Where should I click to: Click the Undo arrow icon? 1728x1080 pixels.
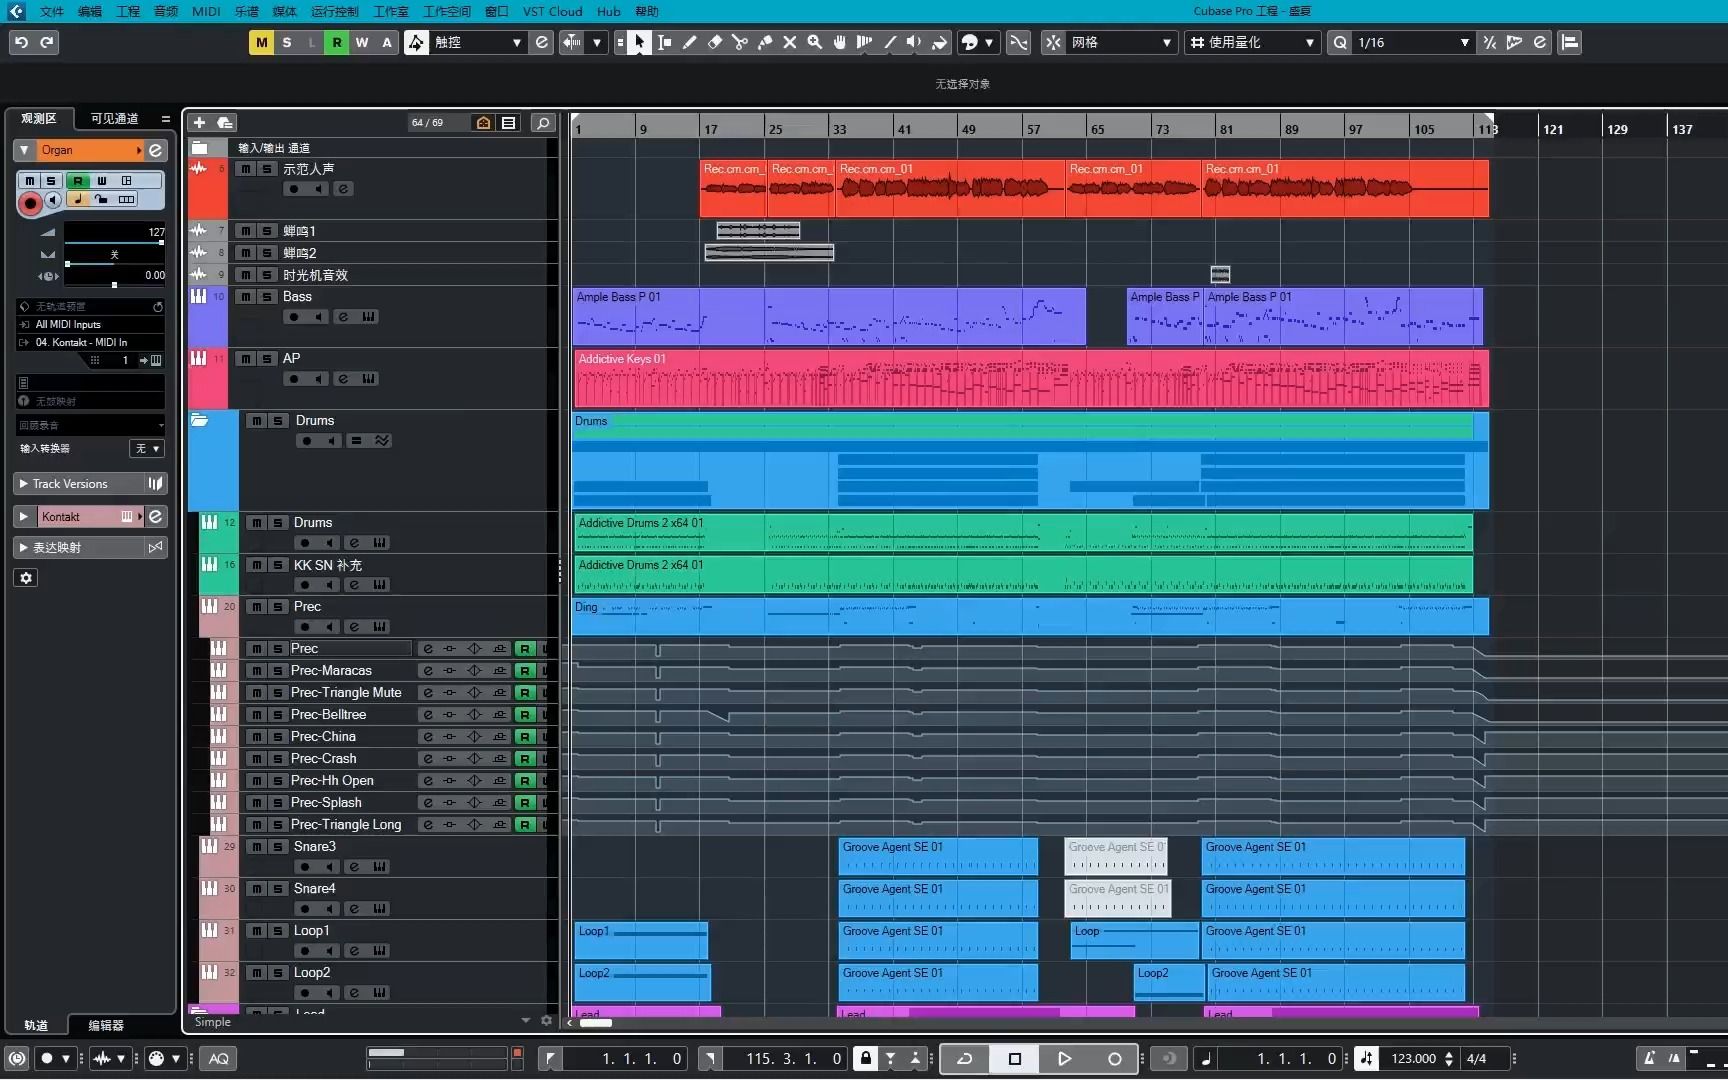click(21, 42)
